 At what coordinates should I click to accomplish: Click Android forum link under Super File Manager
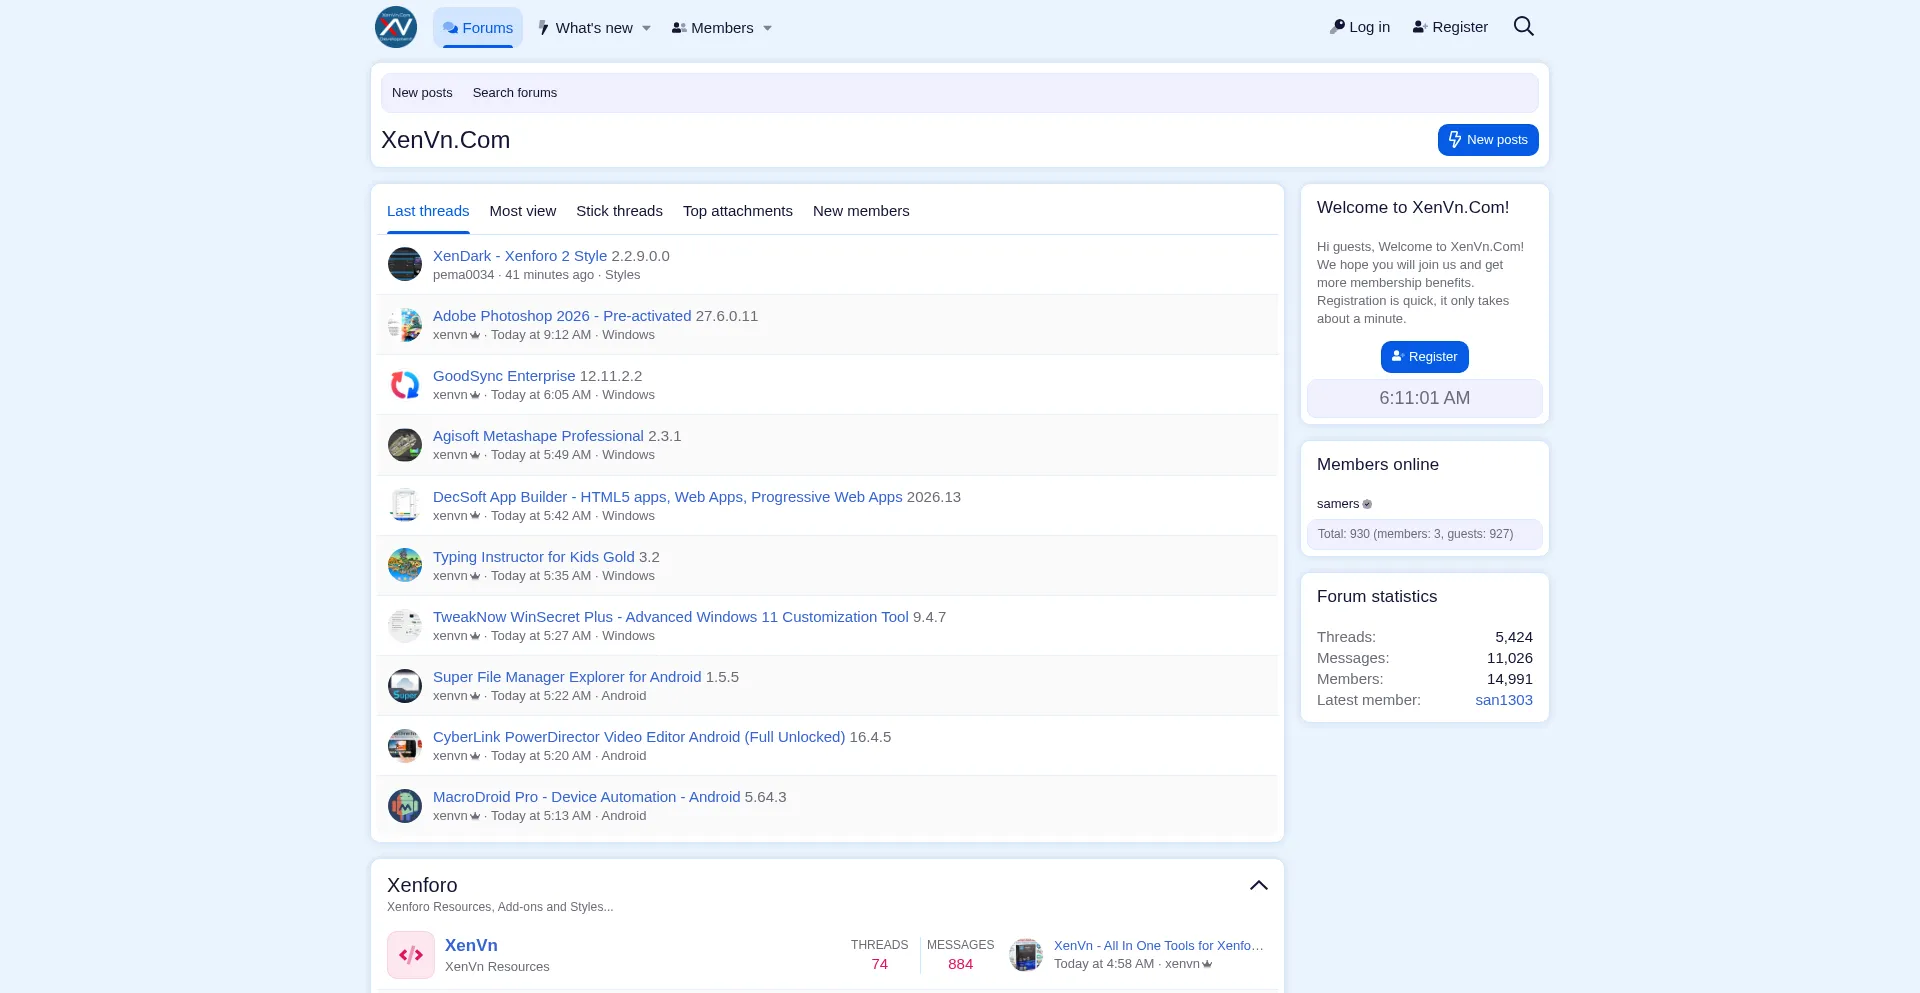tap(624, 696)
